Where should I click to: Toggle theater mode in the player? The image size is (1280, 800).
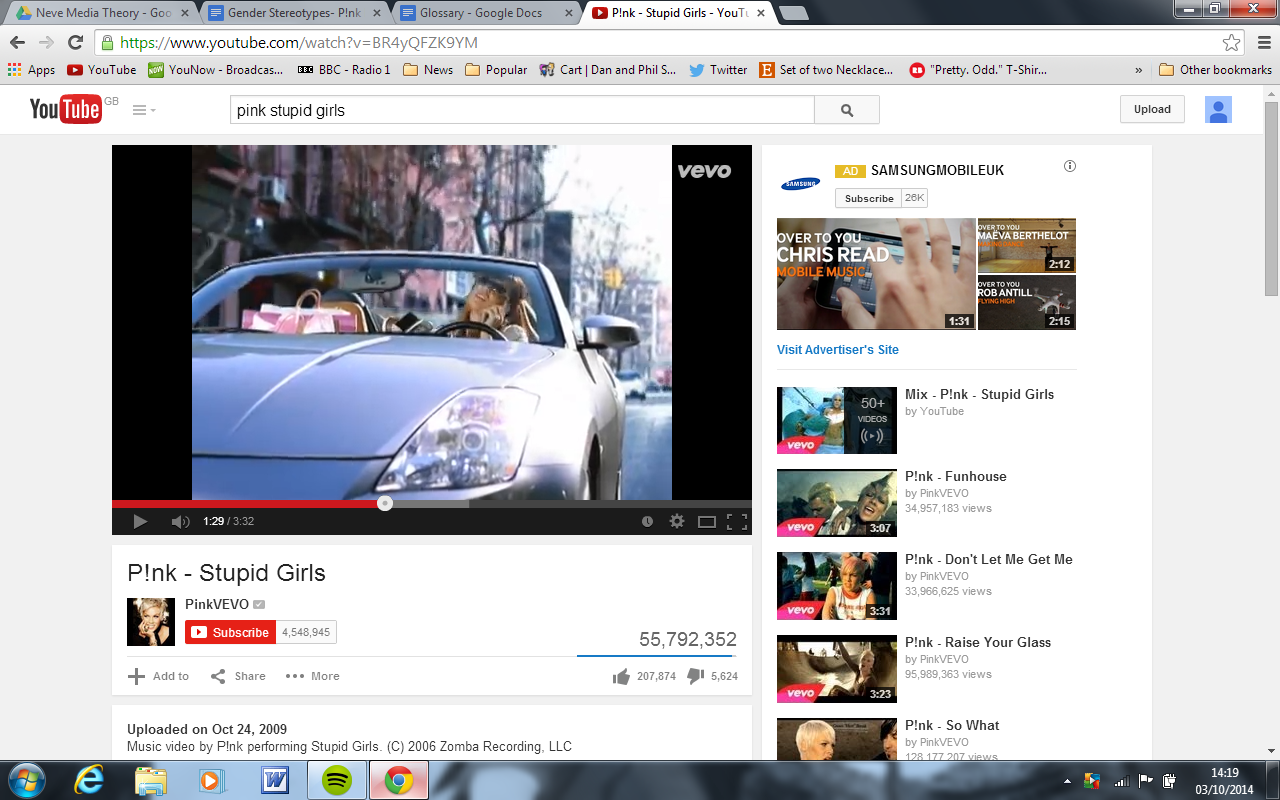(x=707, y=521)
